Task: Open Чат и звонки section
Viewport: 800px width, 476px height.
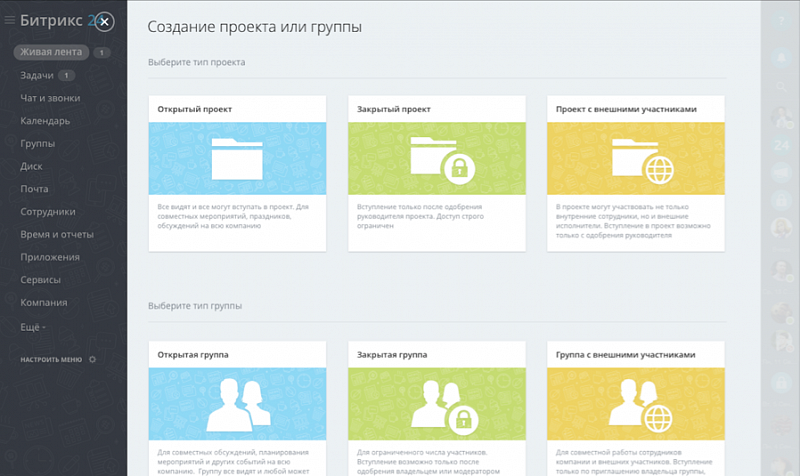Action: pos(50,98)
